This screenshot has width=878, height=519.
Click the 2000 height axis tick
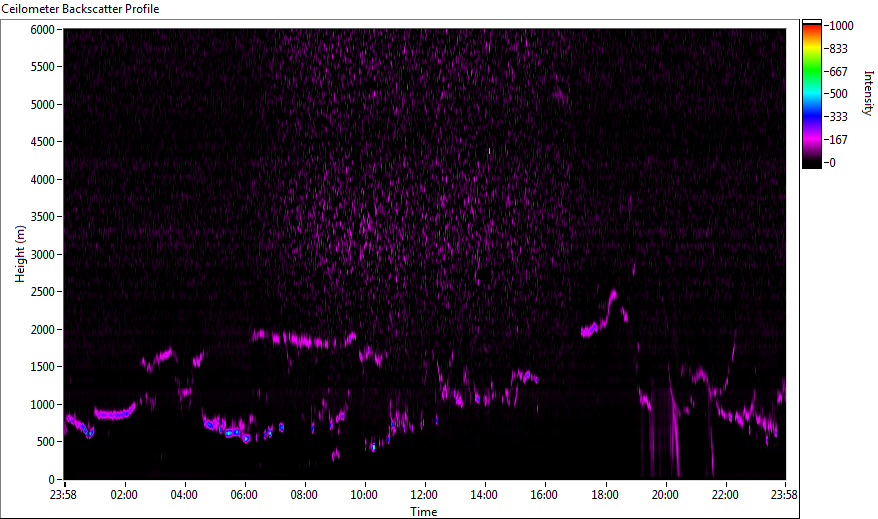(x=43, y=330)
